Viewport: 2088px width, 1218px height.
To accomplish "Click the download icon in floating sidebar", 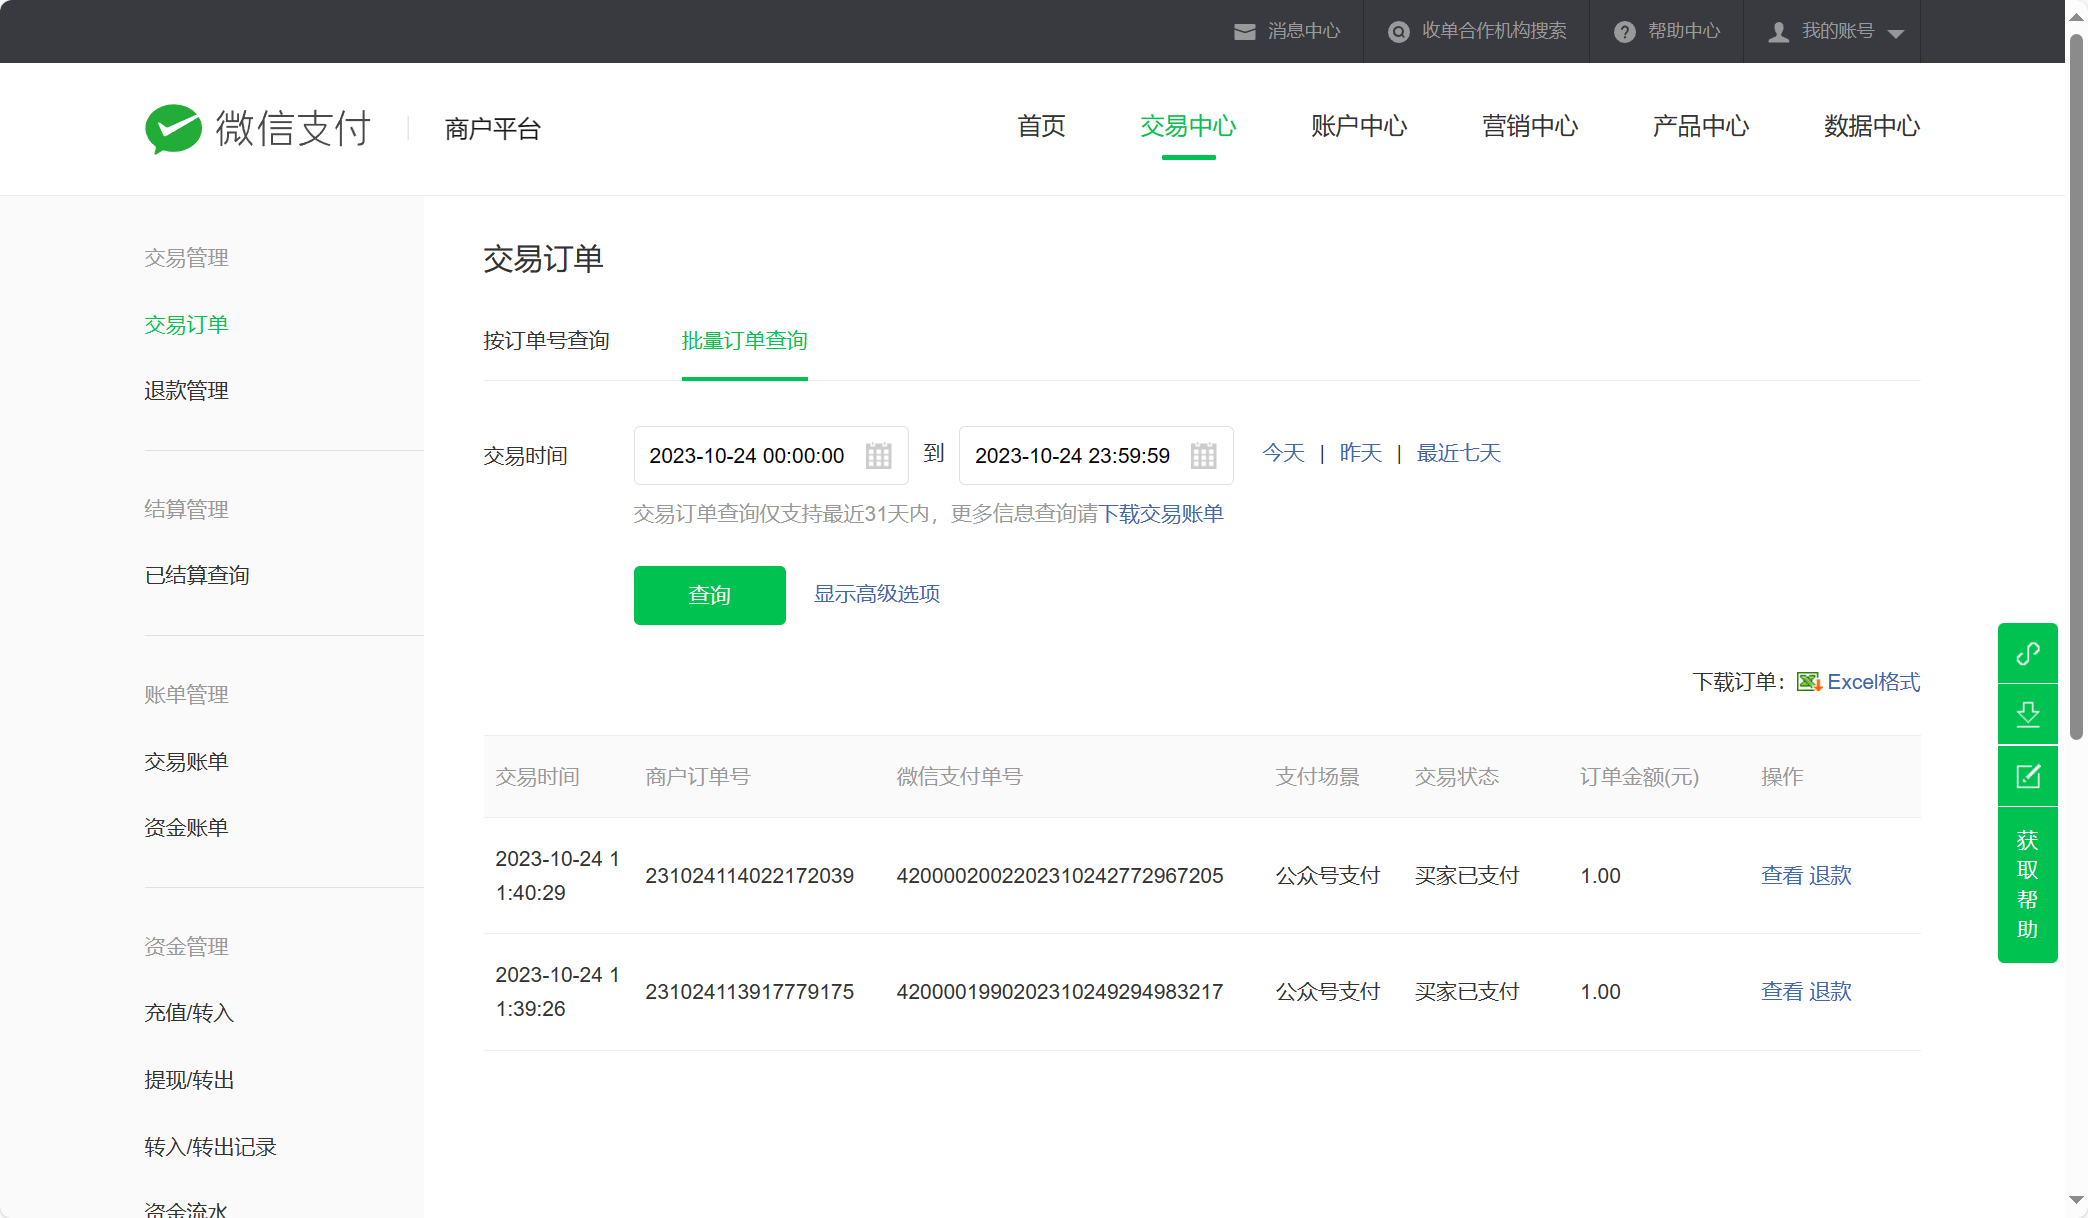I will coord(2027,715).
